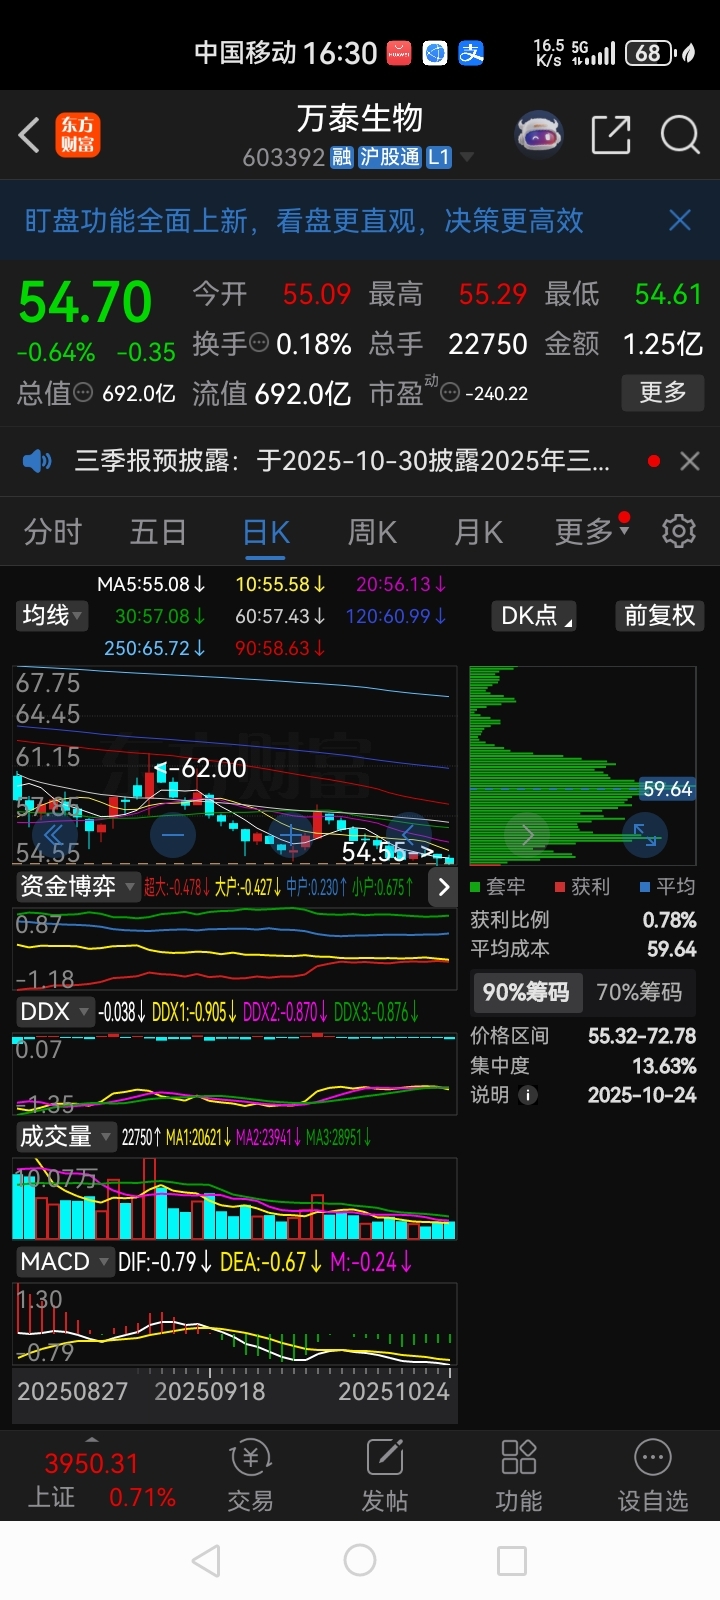This screenshot has height=1600, width=720.
Task: Tap the 获利 legend red swatch
Action: point(561,887)
